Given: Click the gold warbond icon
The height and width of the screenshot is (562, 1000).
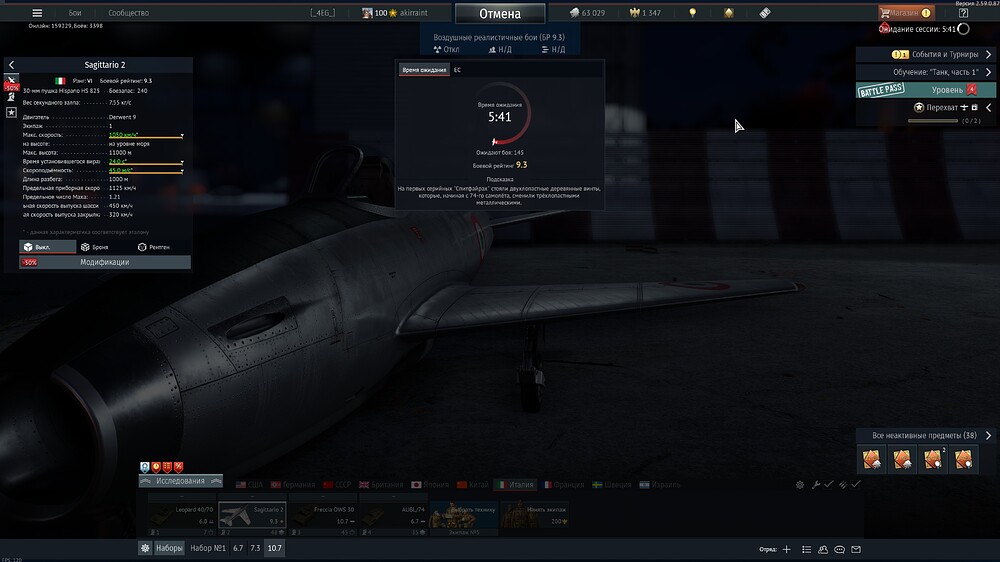Looking at the screenshot, I should 728,13.
